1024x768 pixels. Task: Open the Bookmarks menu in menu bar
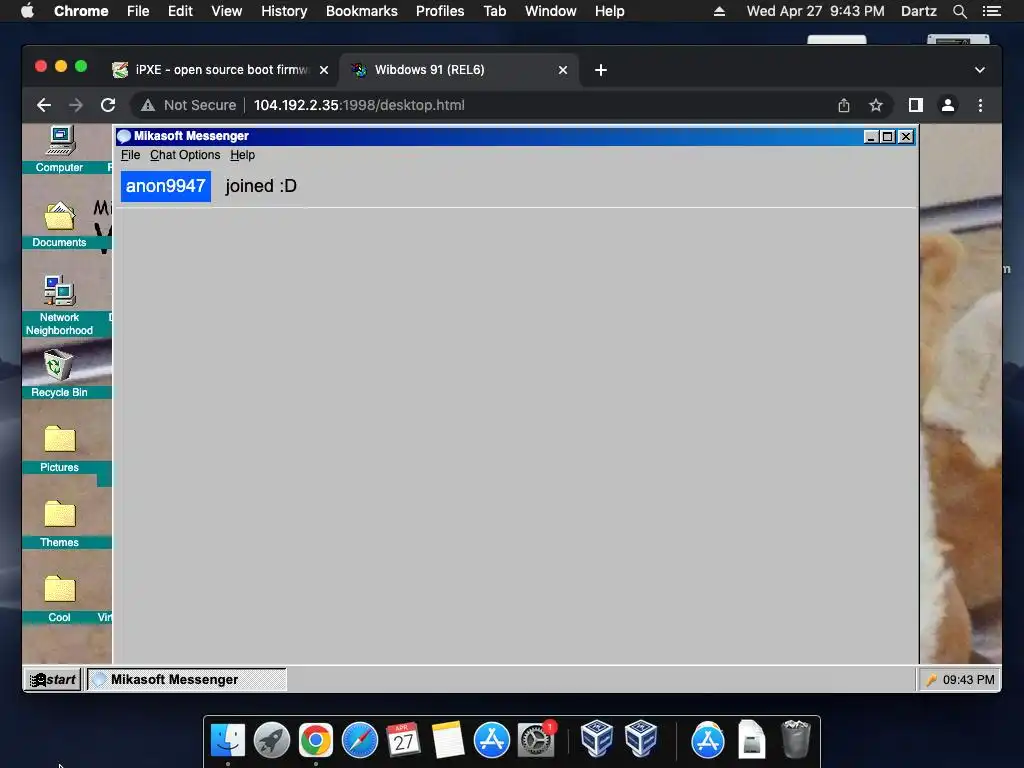(362, 11)
